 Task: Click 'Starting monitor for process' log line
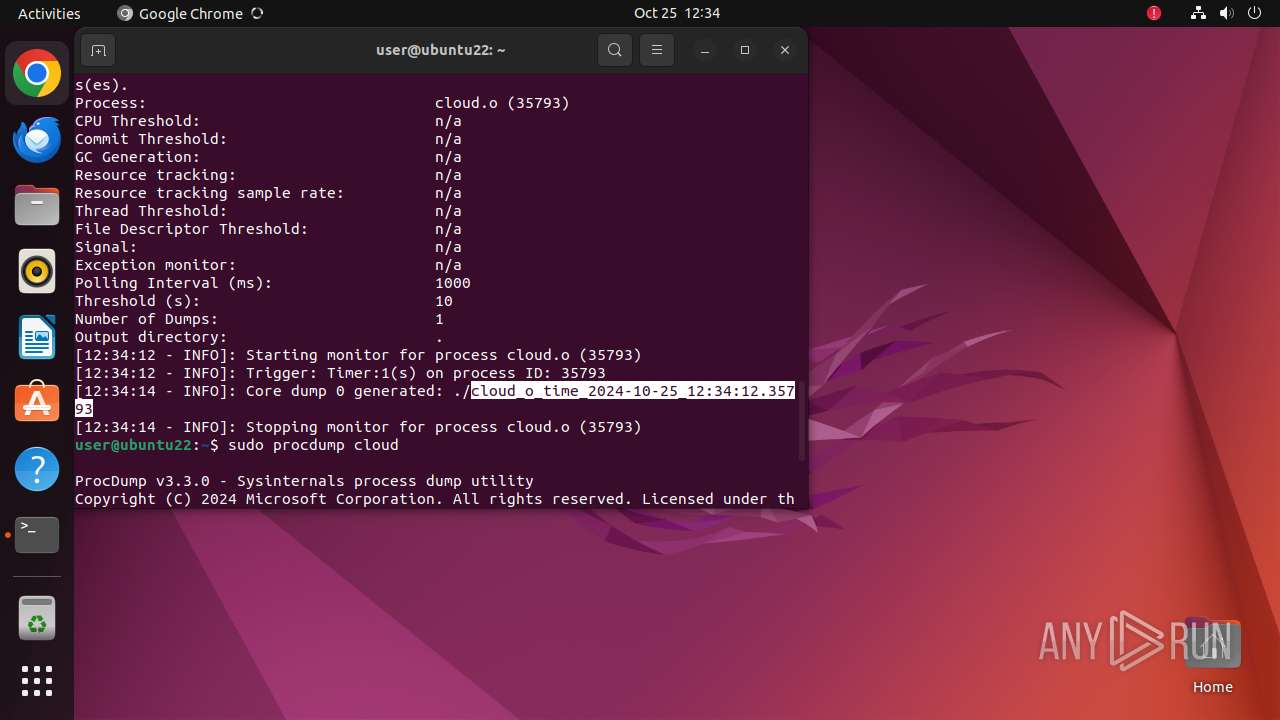point(358,355)
